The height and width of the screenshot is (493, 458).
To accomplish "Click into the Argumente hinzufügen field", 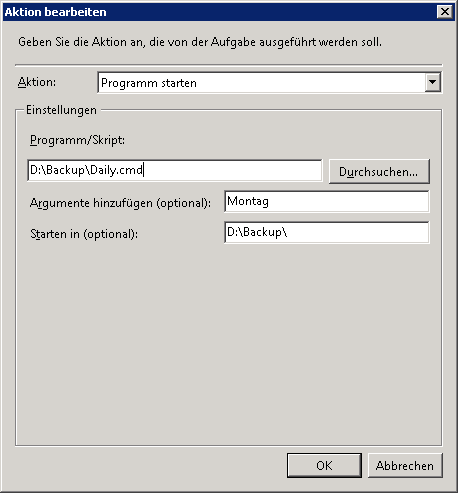I will coord(327,201).
